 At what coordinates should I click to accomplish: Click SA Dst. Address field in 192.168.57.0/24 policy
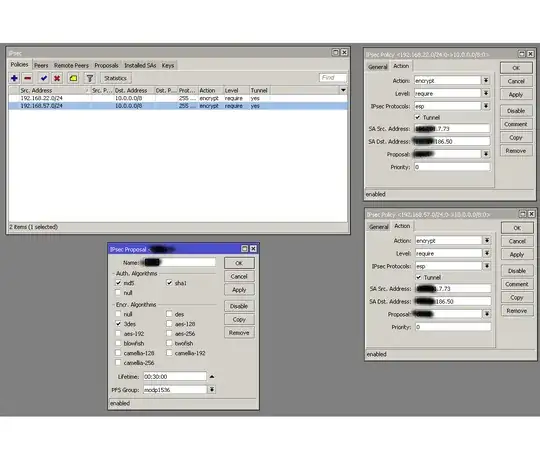tap(453, 301)
